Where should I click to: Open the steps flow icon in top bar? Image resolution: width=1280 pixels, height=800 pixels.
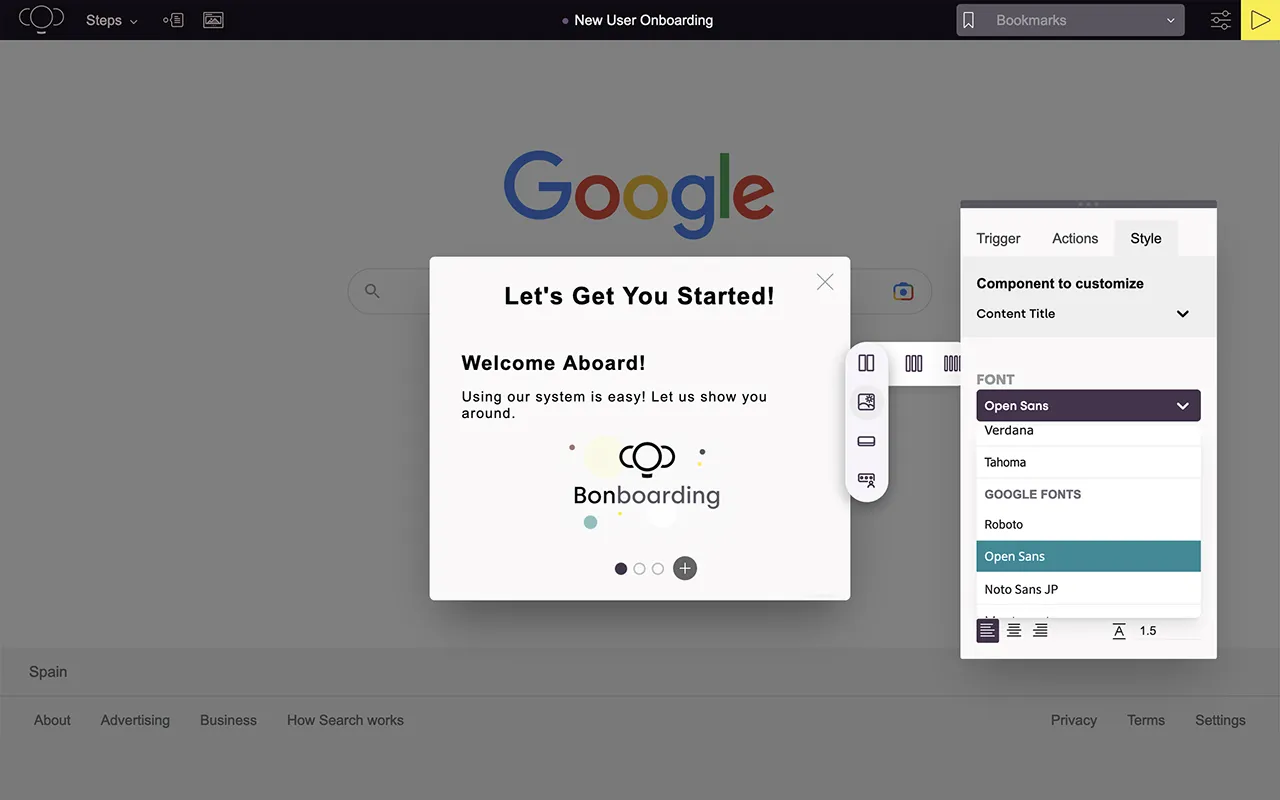pos(173,19)
